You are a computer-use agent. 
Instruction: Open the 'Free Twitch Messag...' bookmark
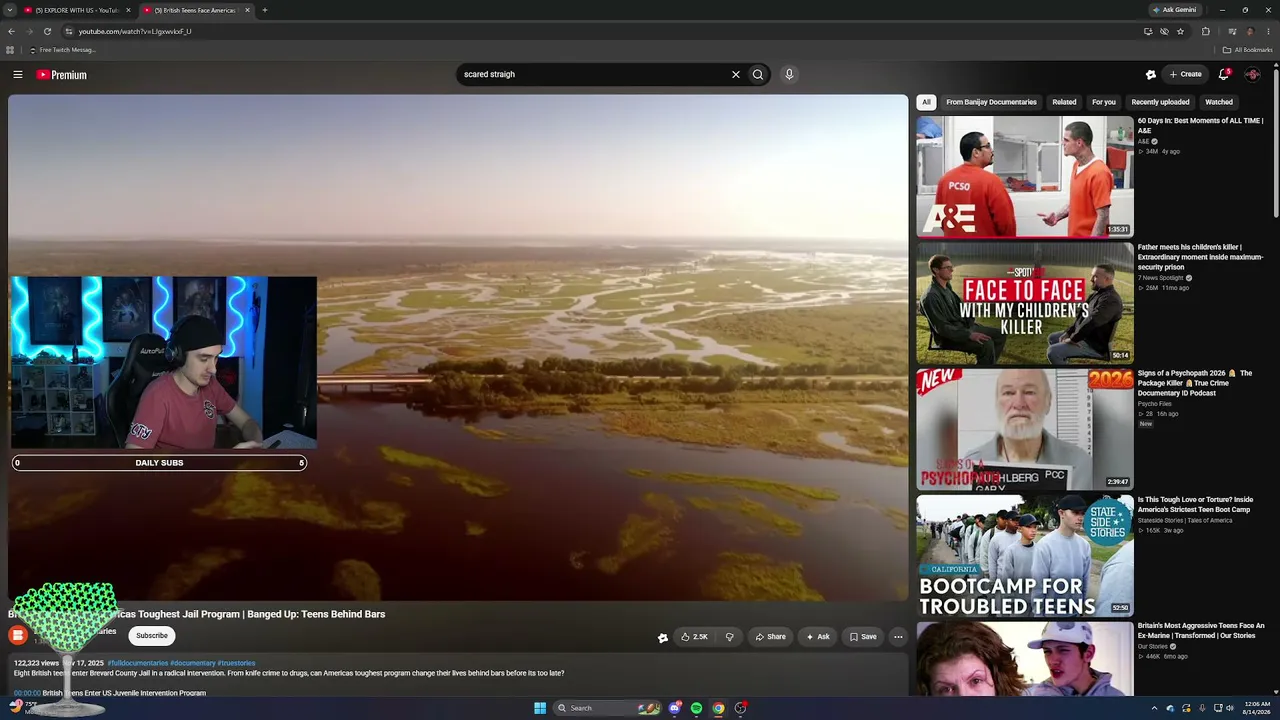(62, 50)
